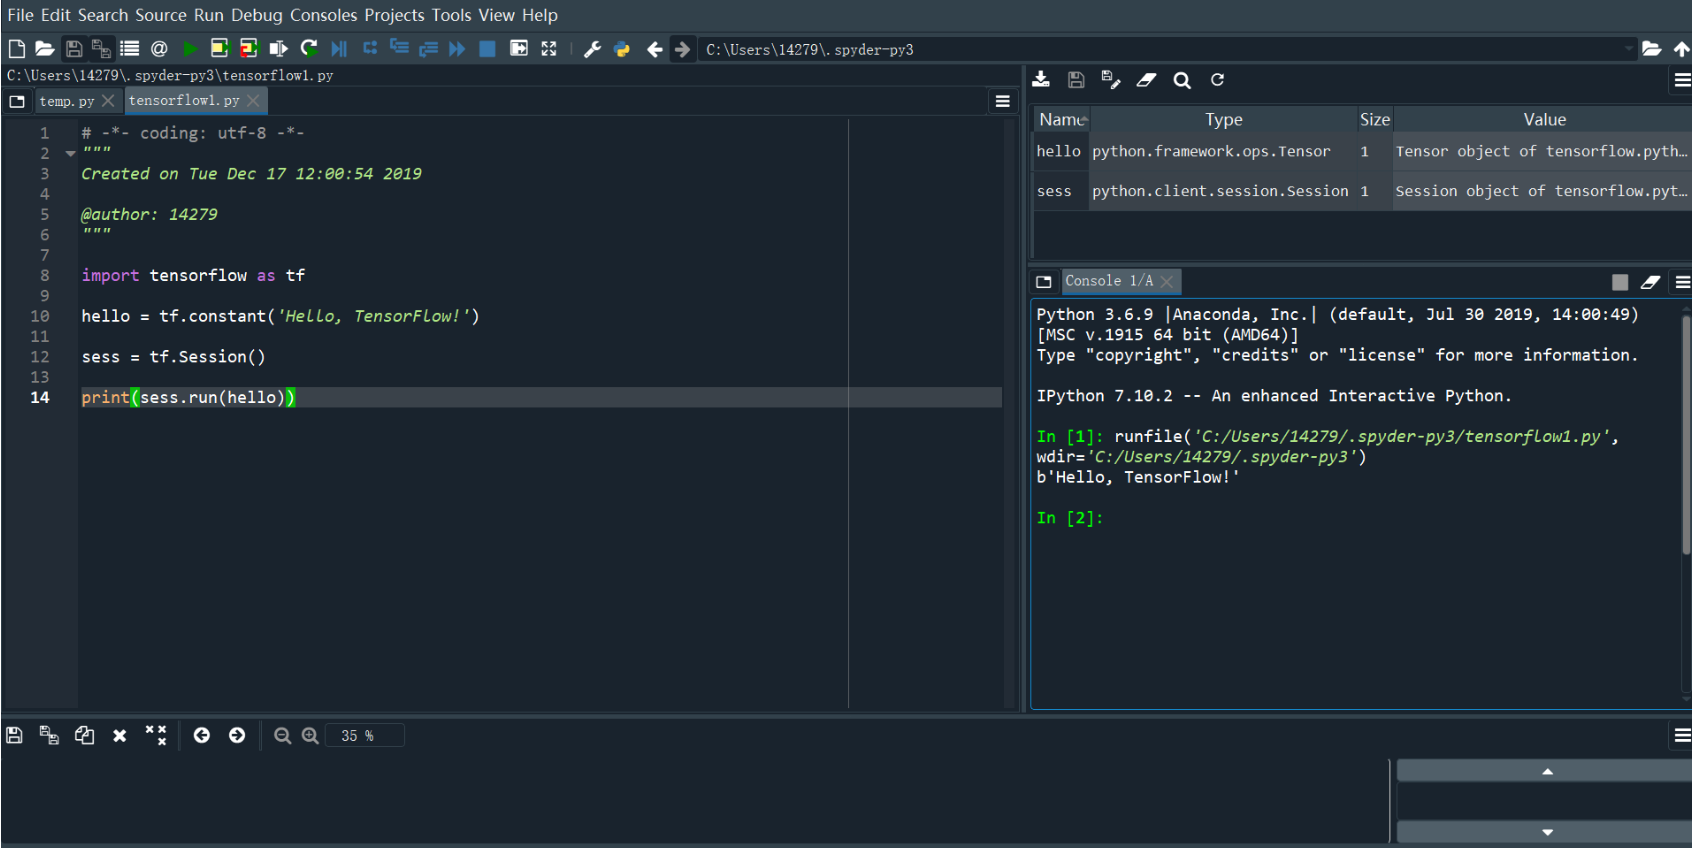Screen dimensions: 1692x848
Task: Close the temp.py tab
Action: (x=108, y=101)
